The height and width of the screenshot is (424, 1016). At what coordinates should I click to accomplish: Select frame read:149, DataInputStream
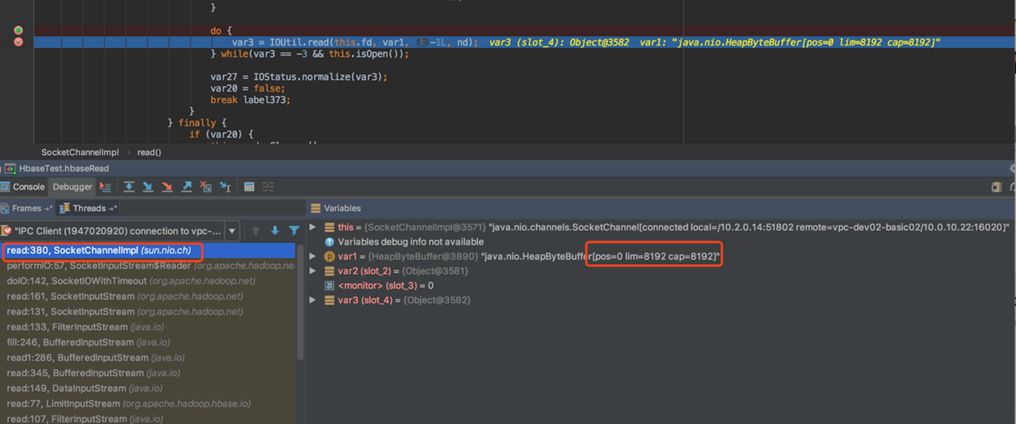pos(148,388)
